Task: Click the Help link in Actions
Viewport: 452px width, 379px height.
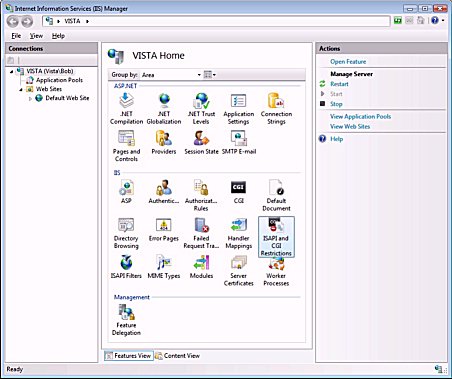Action: coord(336,139)
